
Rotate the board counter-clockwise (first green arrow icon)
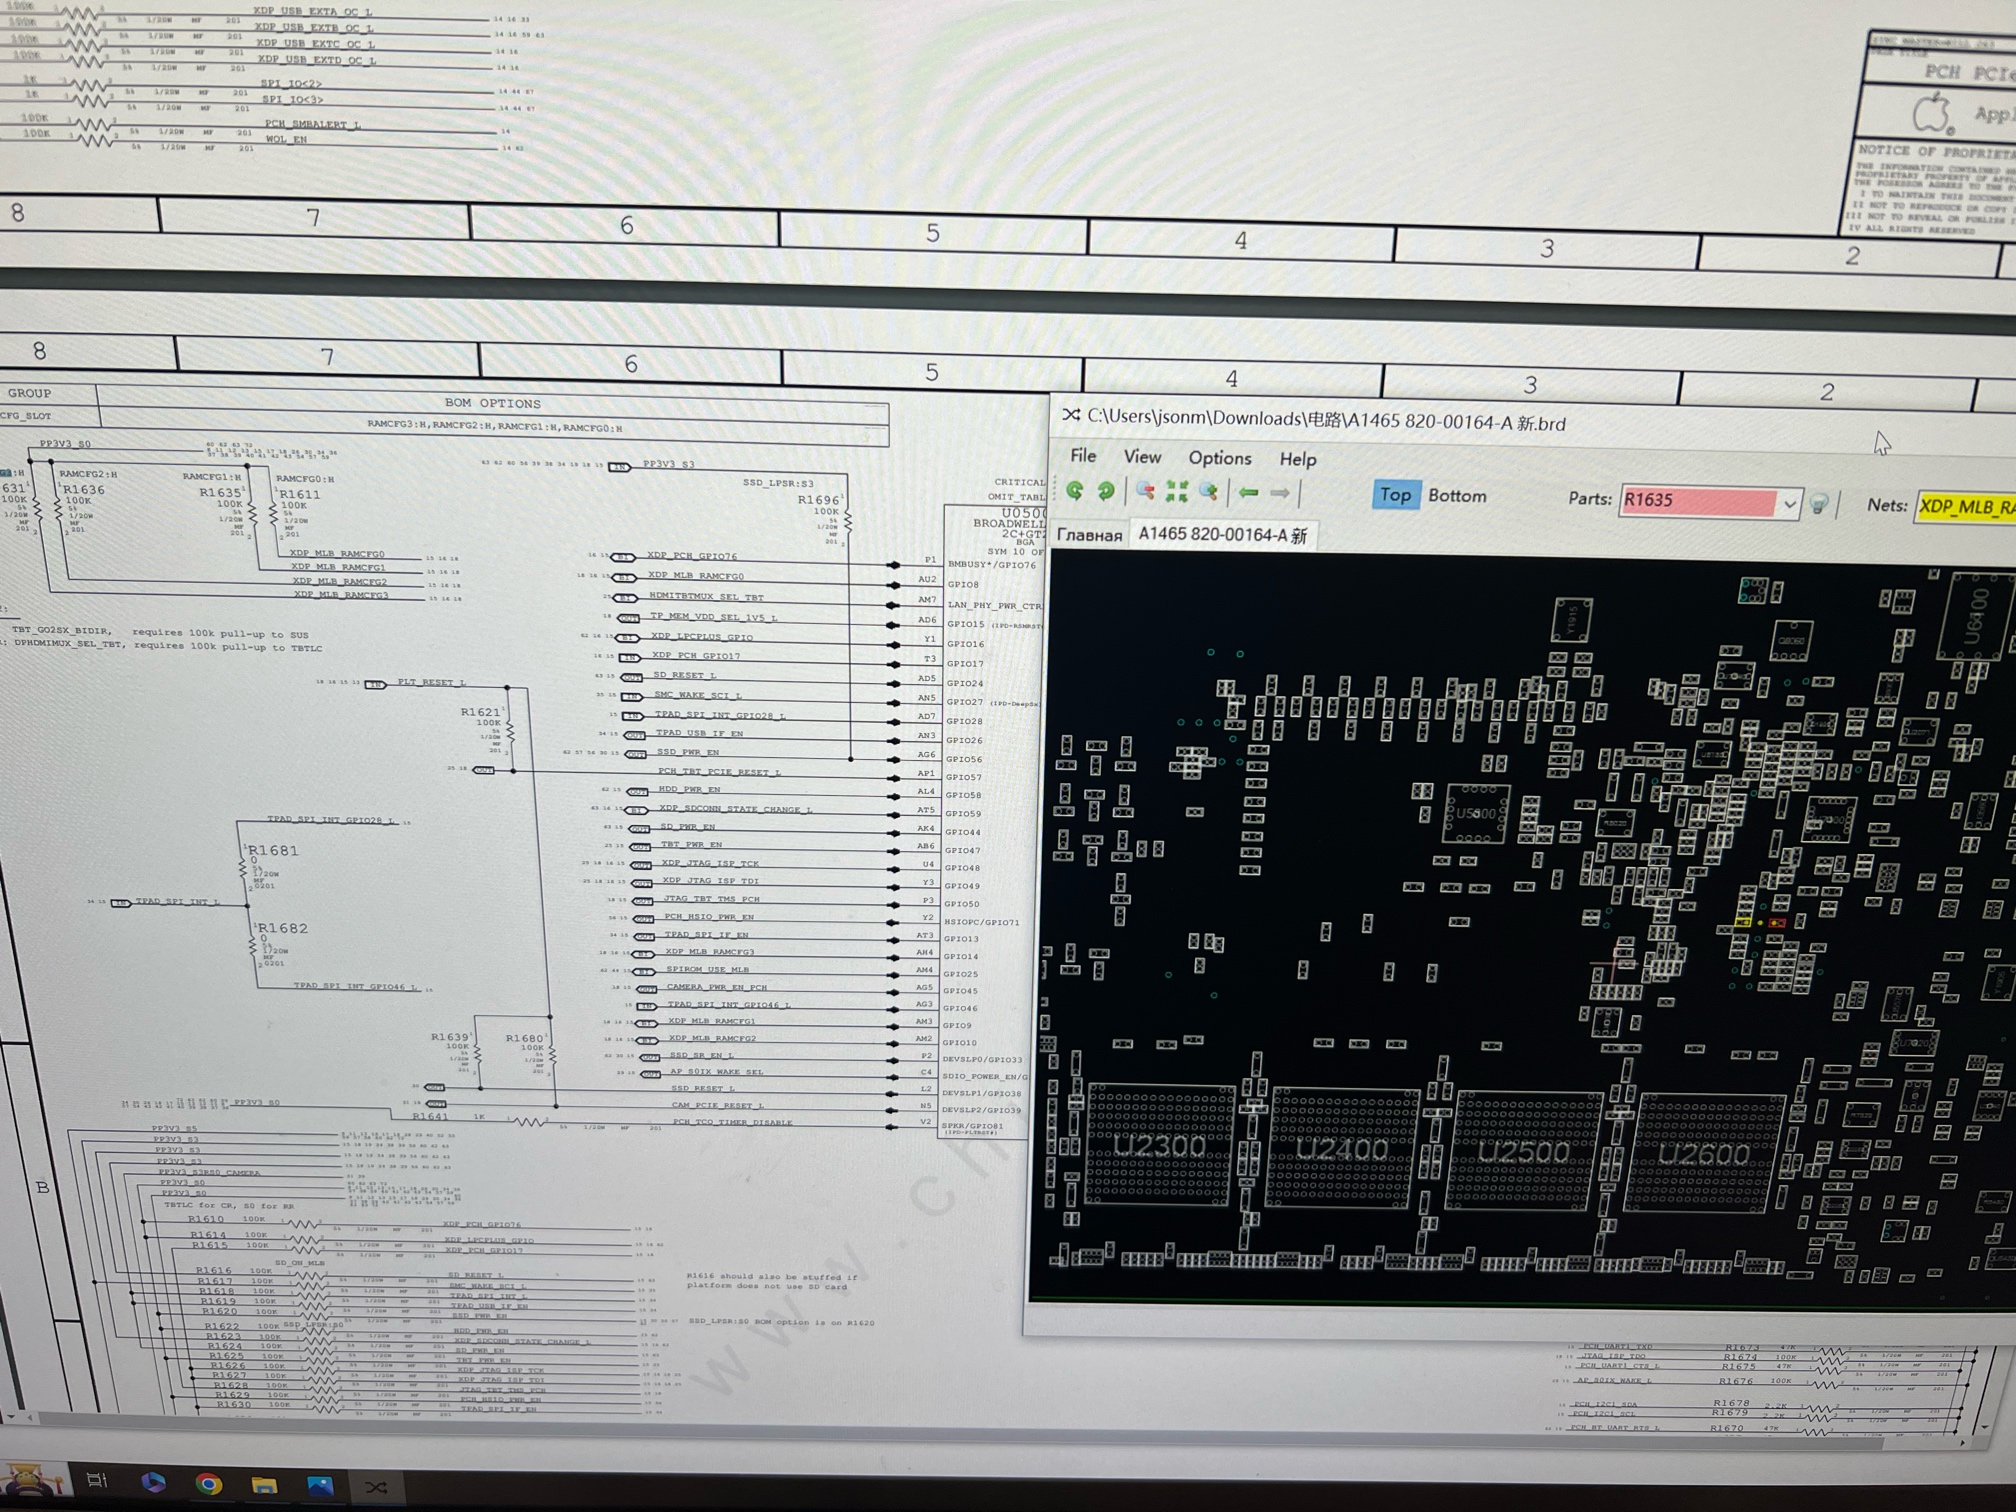click(x=1075, y=490)
